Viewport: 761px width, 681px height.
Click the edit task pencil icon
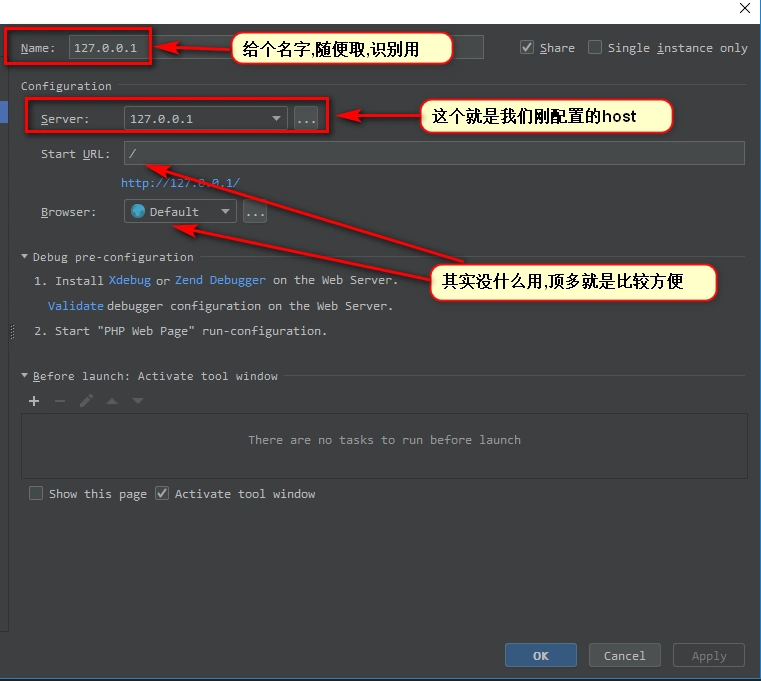coord(86,401)
